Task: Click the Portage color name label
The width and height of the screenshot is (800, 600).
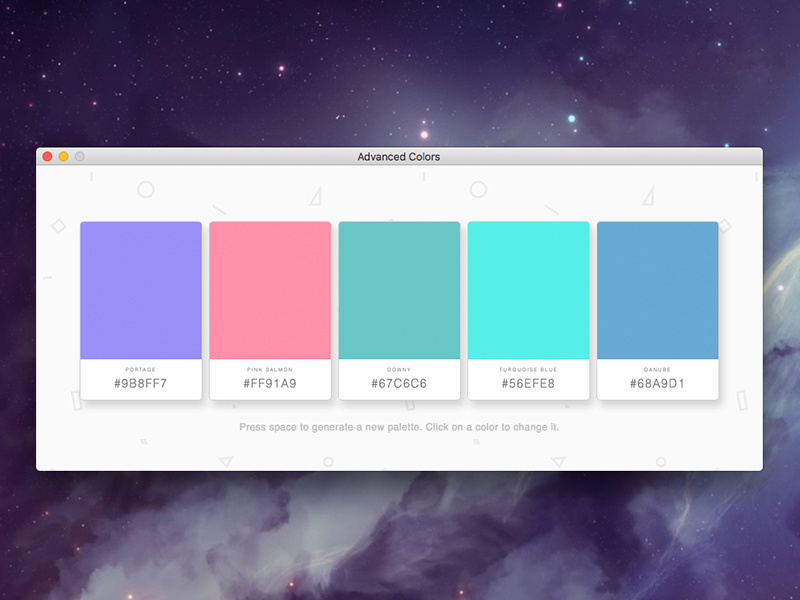Action: [x=140, y=366]
